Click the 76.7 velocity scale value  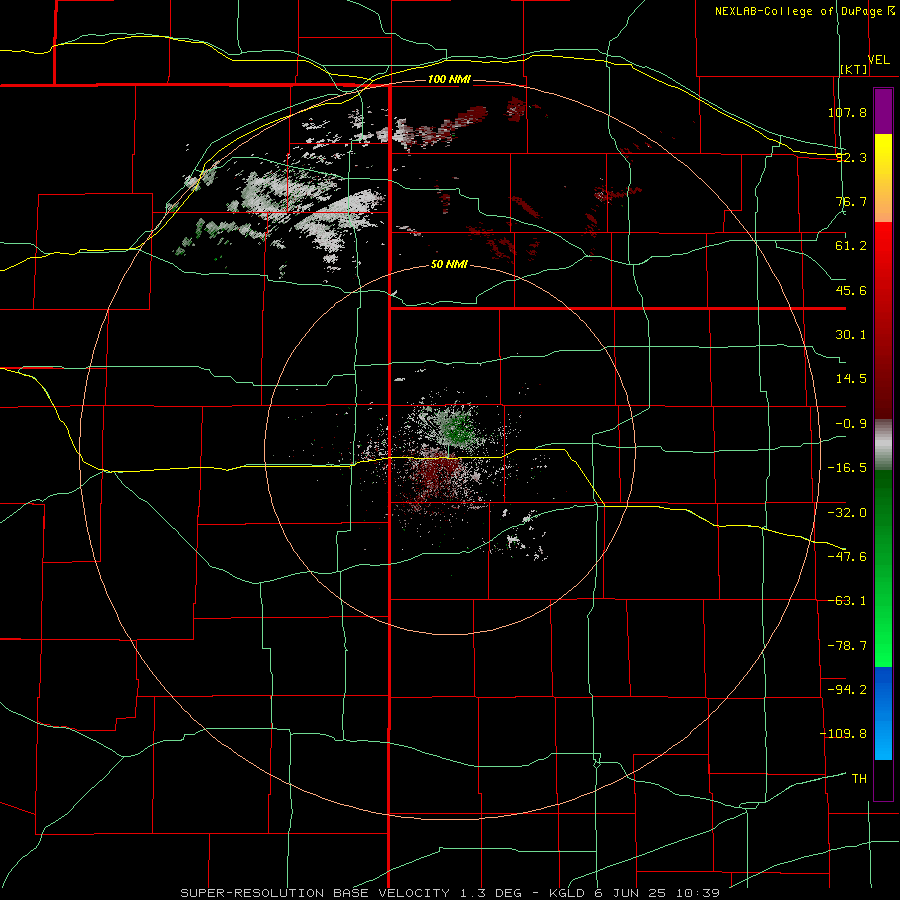[x=851, y=201]
